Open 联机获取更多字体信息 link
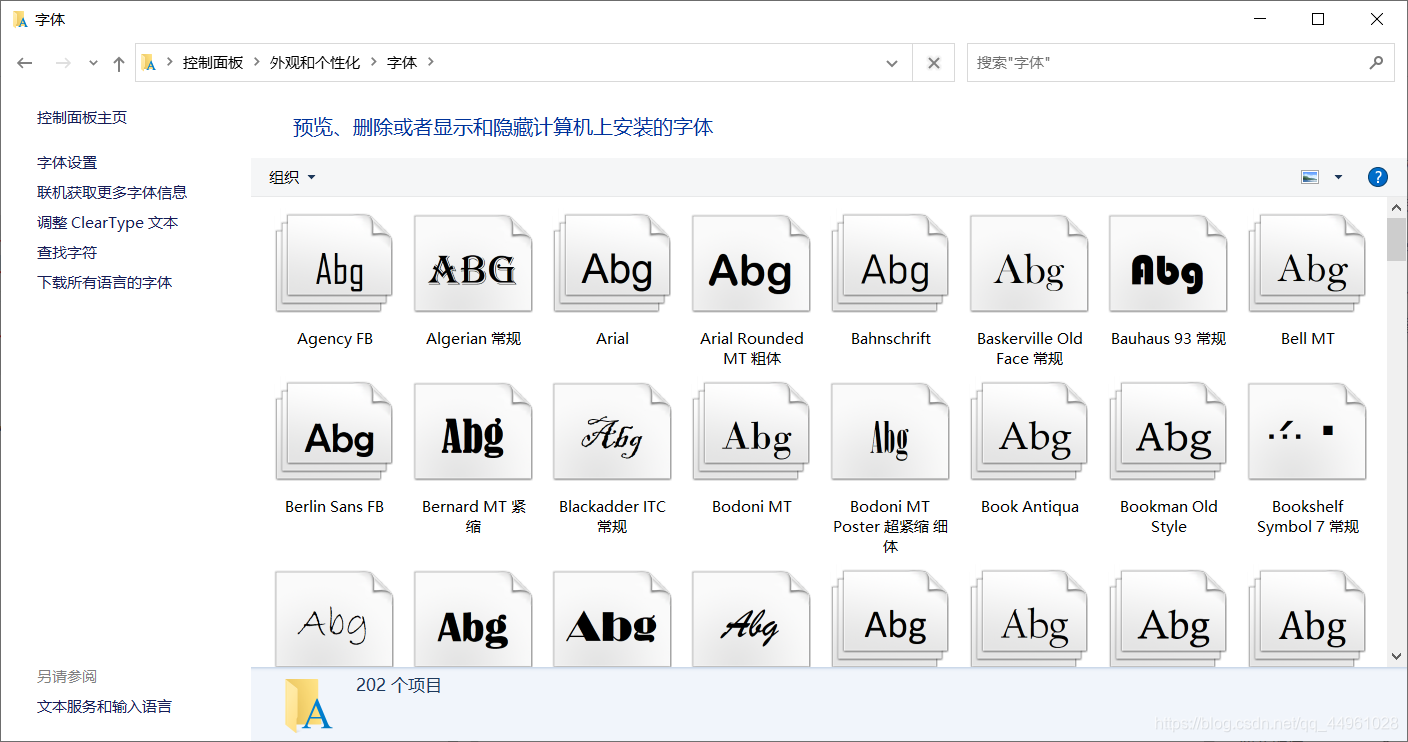 point(112,192)
